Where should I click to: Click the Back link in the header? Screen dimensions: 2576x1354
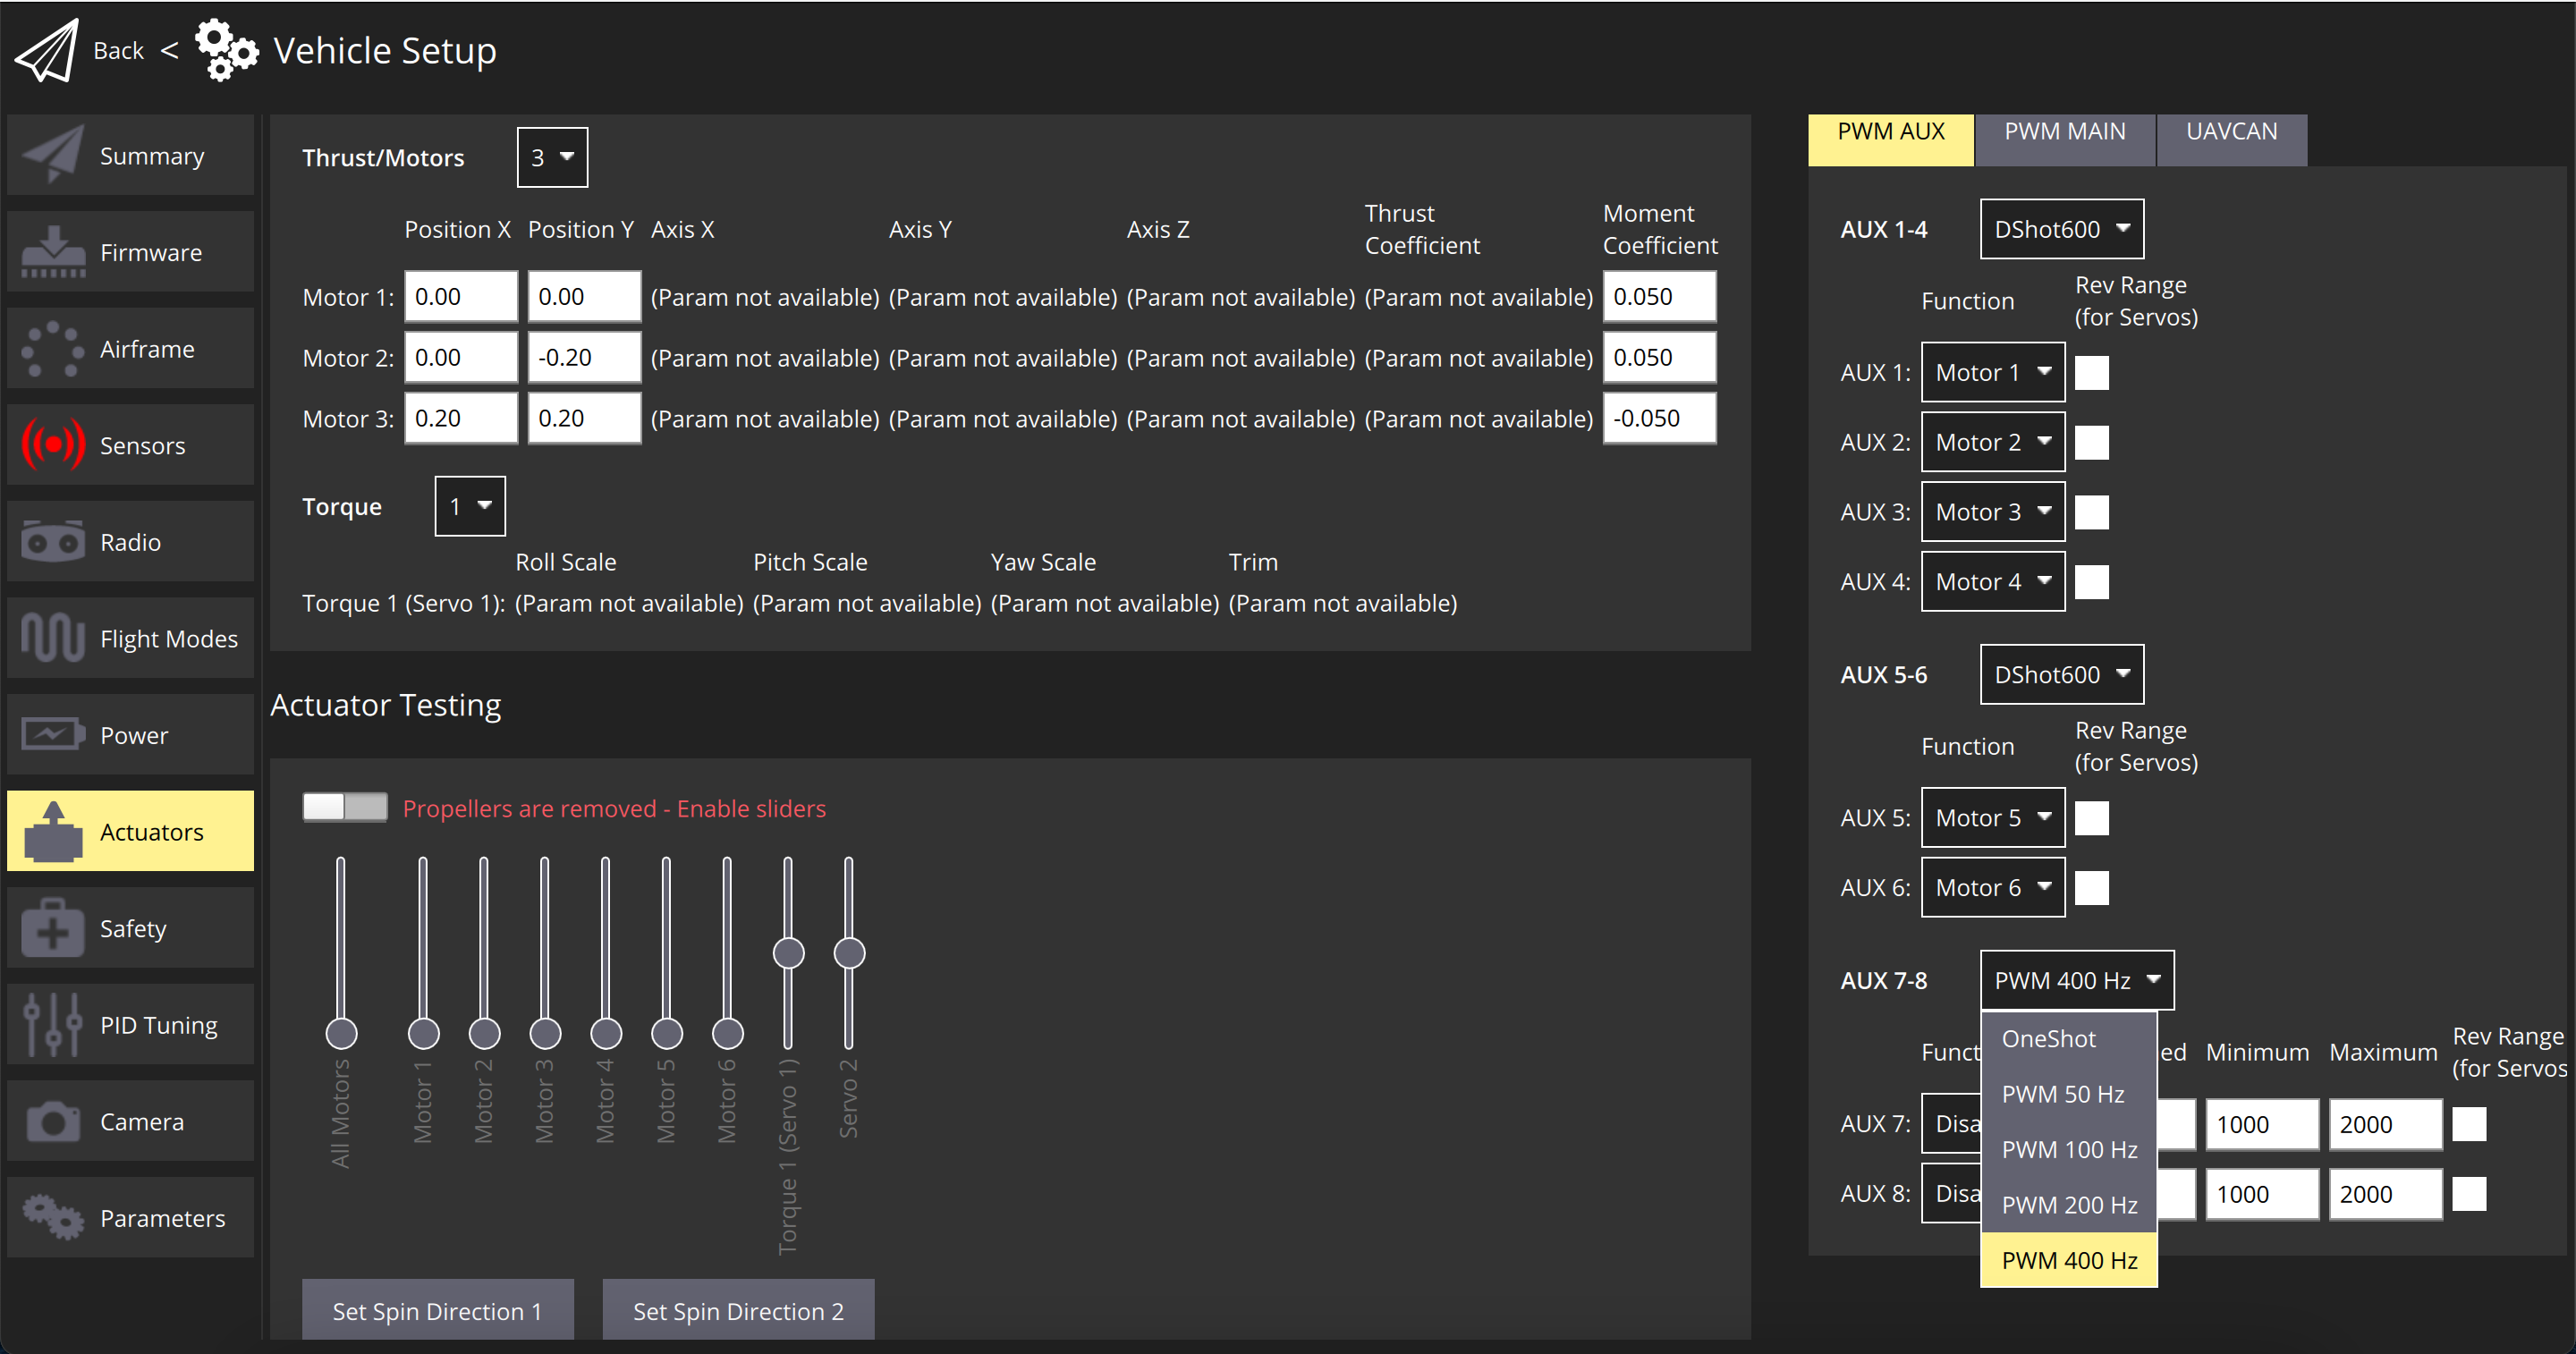click(x=118, y=49)
